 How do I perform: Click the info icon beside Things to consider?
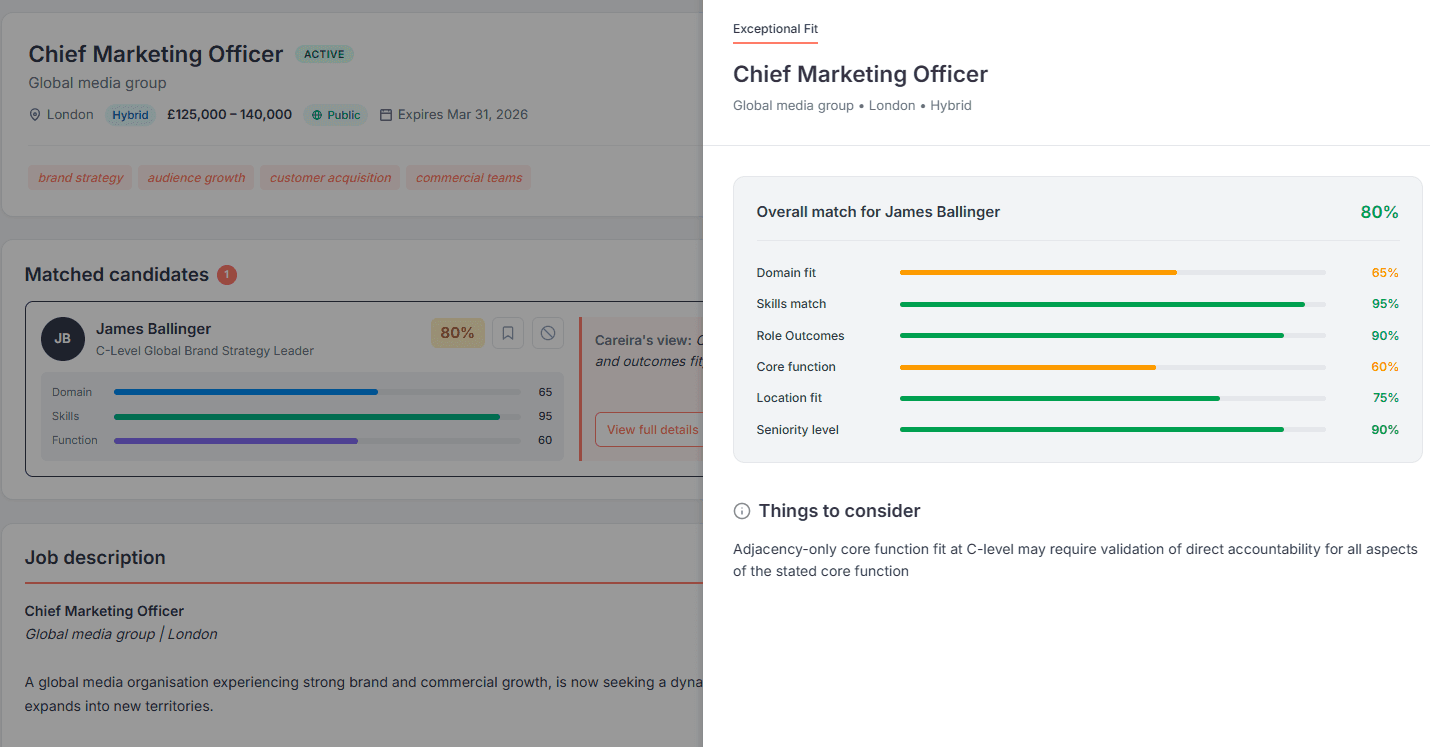(x=742, y=511)
